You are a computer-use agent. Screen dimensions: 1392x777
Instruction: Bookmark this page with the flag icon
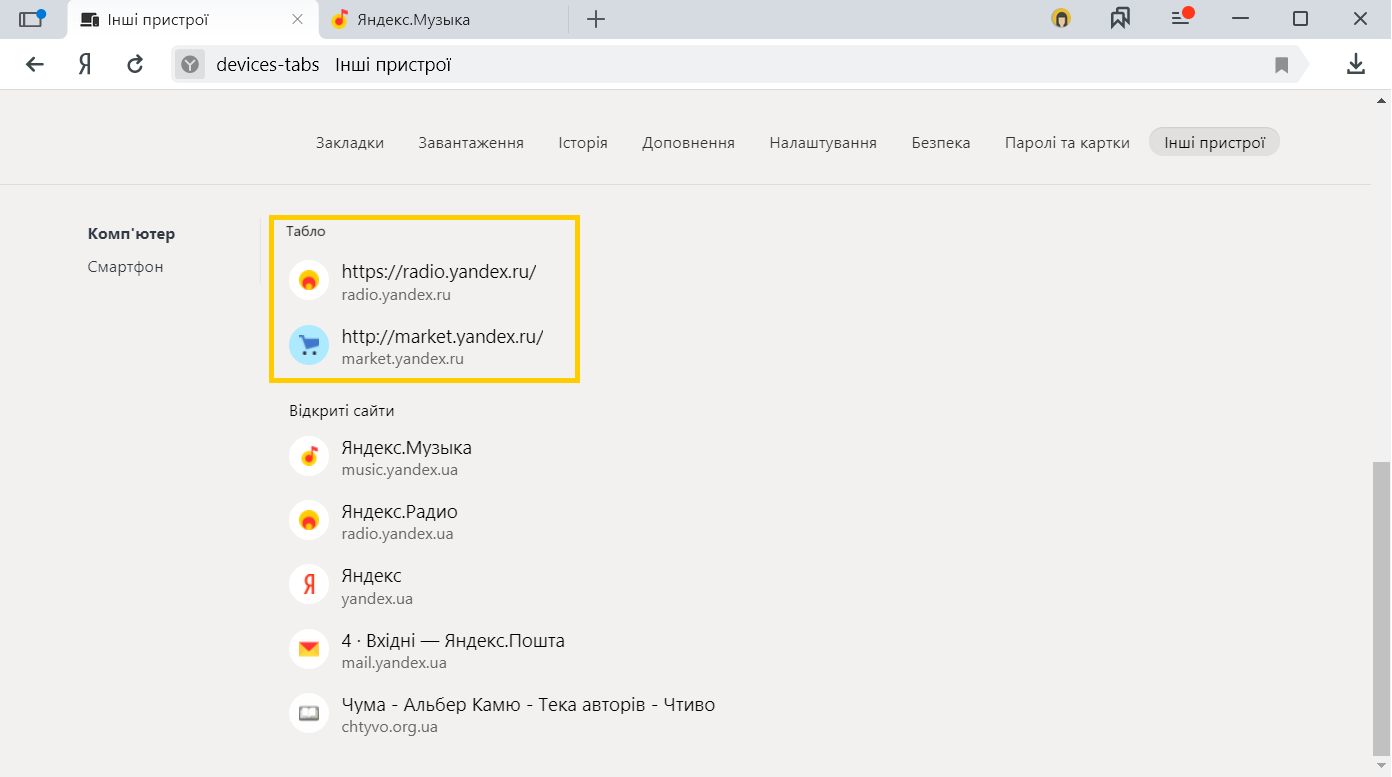point(1282,65)
